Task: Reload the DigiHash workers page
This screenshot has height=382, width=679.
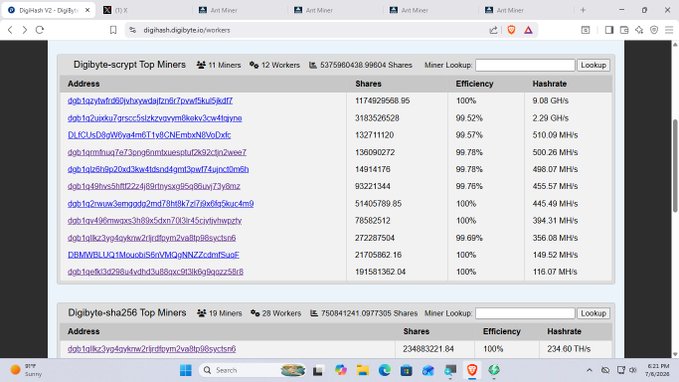Action: click(x=40, y=30)
